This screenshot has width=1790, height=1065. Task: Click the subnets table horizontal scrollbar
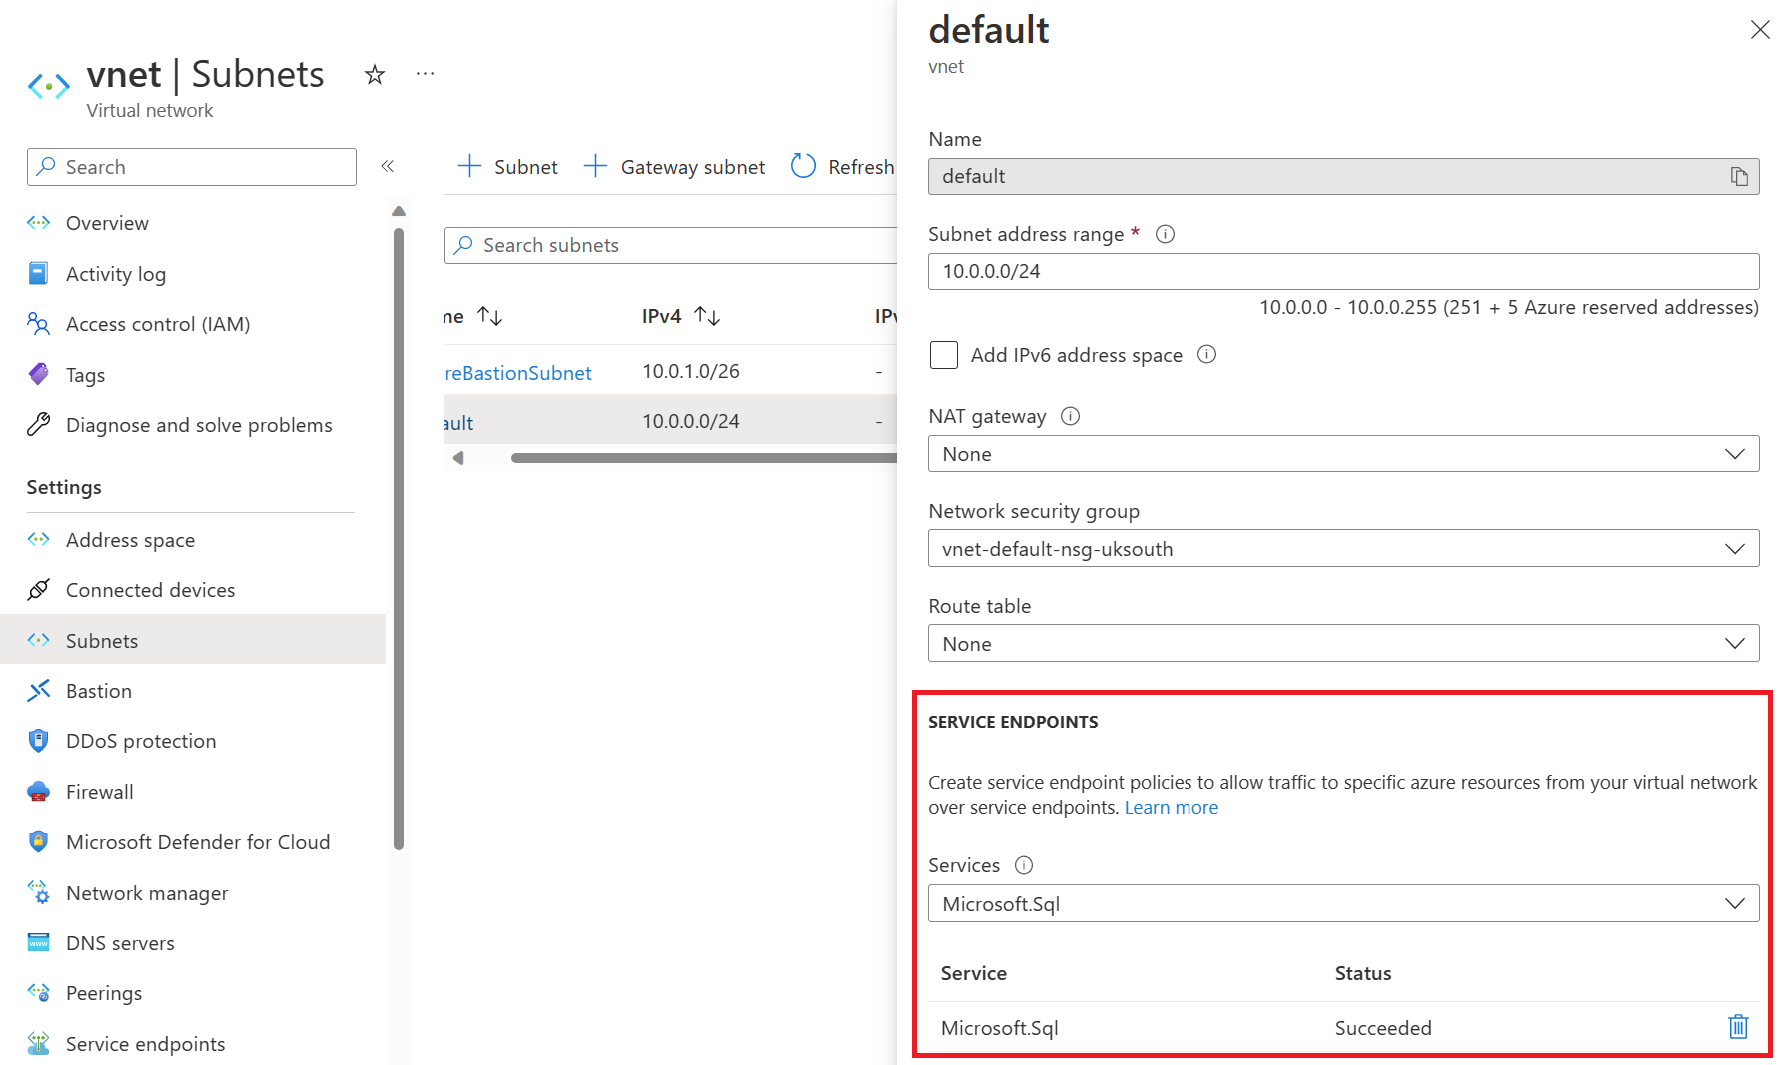[704, 458]
